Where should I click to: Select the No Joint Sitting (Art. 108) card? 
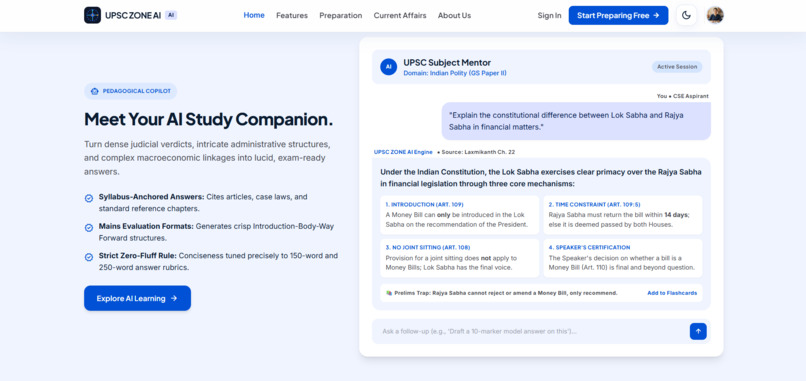click(x=460, y=258)
